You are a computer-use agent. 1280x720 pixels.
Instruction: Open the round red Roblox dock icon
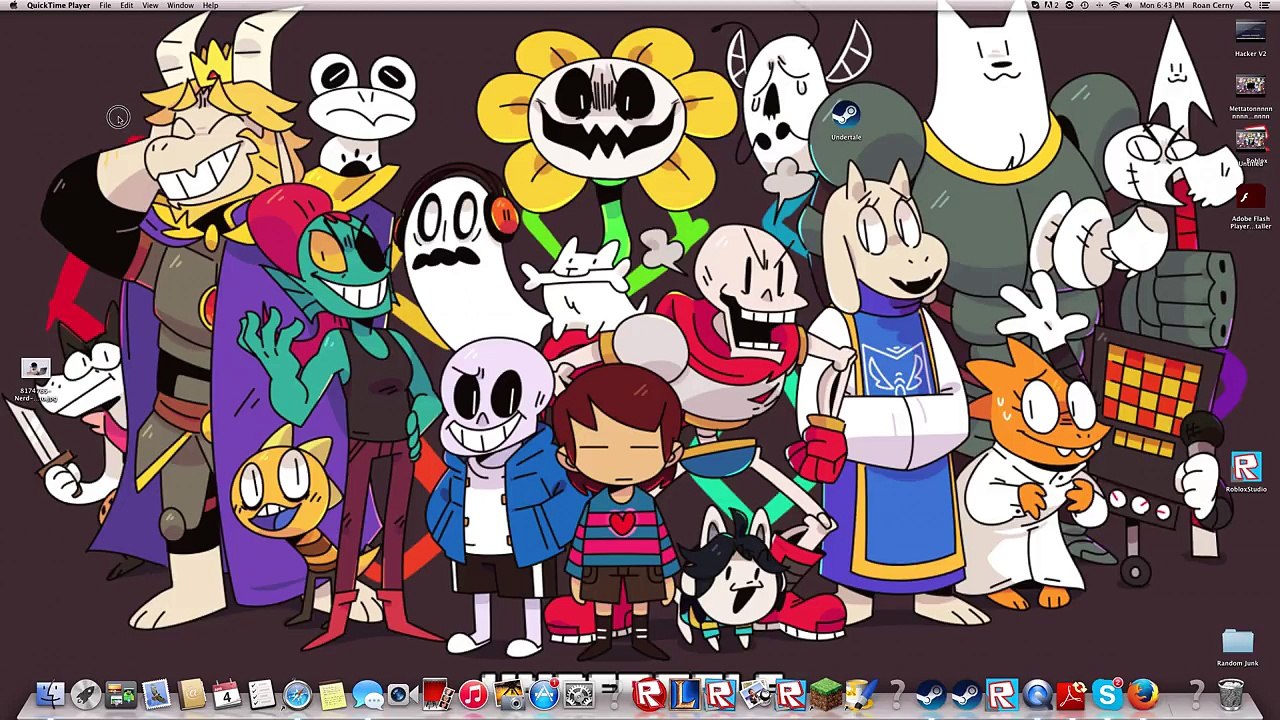[x=650, y=695]
